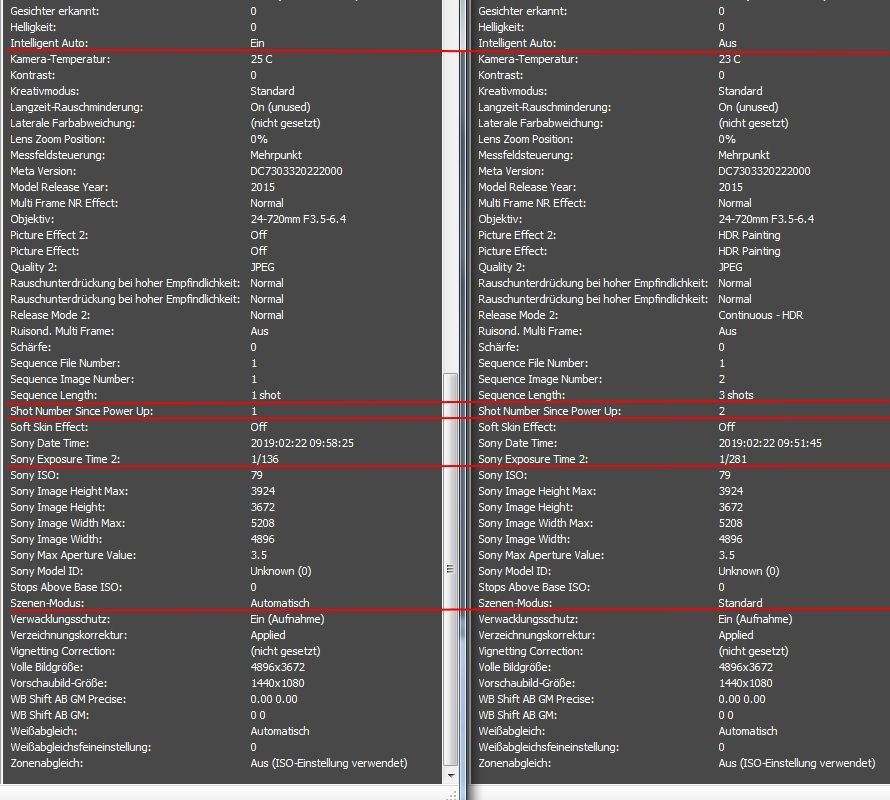This screenshot has height=800, width=890.
Task: Click the 'Objektiv:' label in the right panel
Action: (501, 219)
